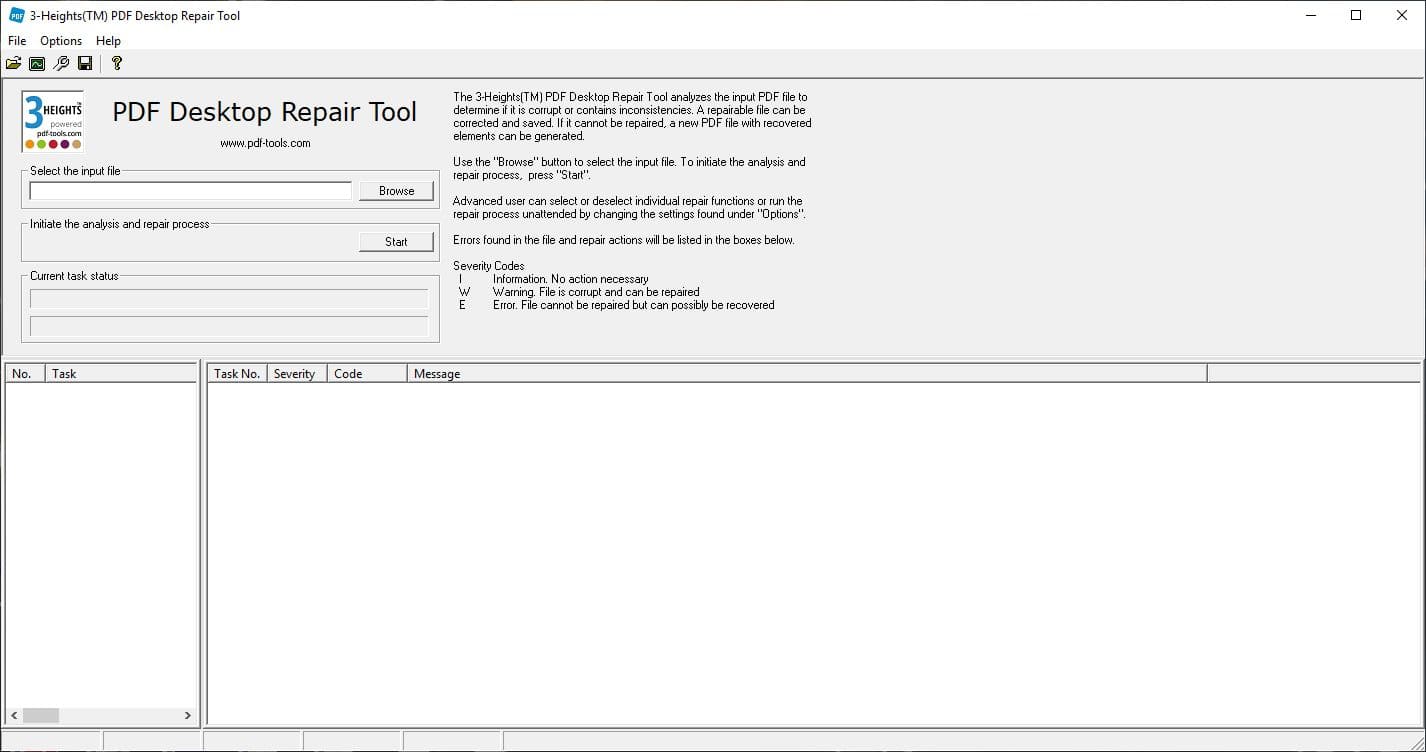
Task: Click the Start button
Action: [396, 242]
